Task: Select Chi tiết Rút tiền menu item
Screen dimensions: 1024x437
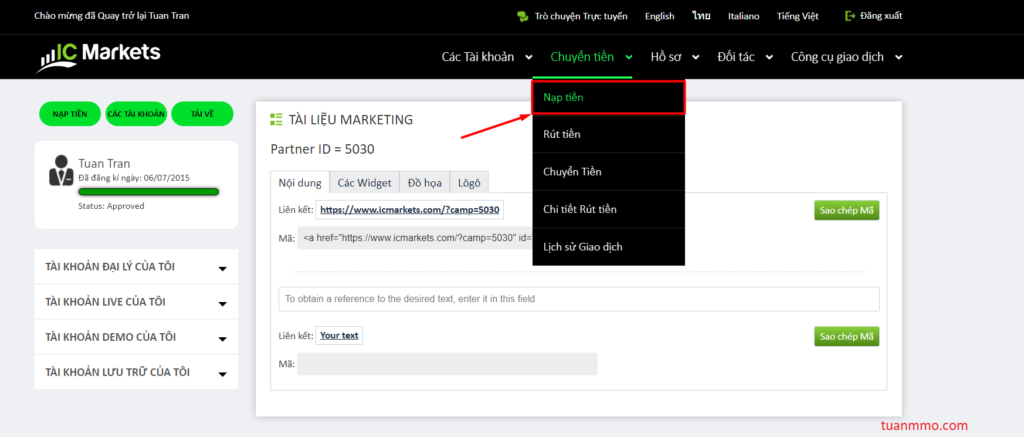Action: coord(609,209)
